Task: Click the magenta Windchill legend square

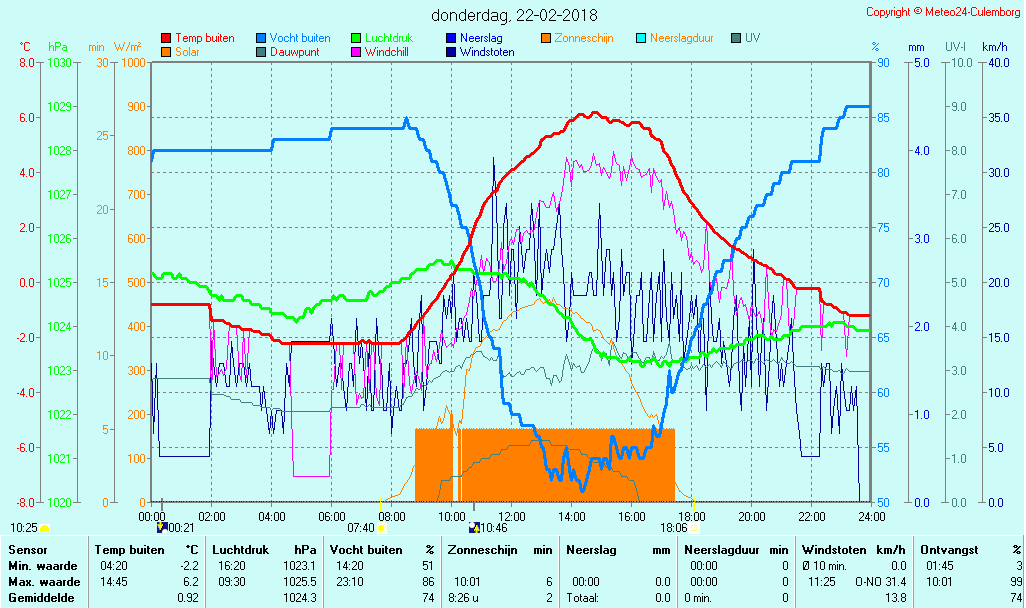Action: point(356,51)
